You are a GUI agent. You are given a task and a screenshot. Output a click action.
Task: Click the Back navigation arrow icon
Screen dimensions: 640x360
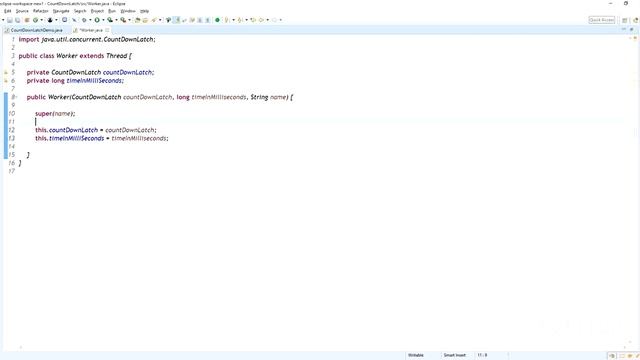point(261,20)
